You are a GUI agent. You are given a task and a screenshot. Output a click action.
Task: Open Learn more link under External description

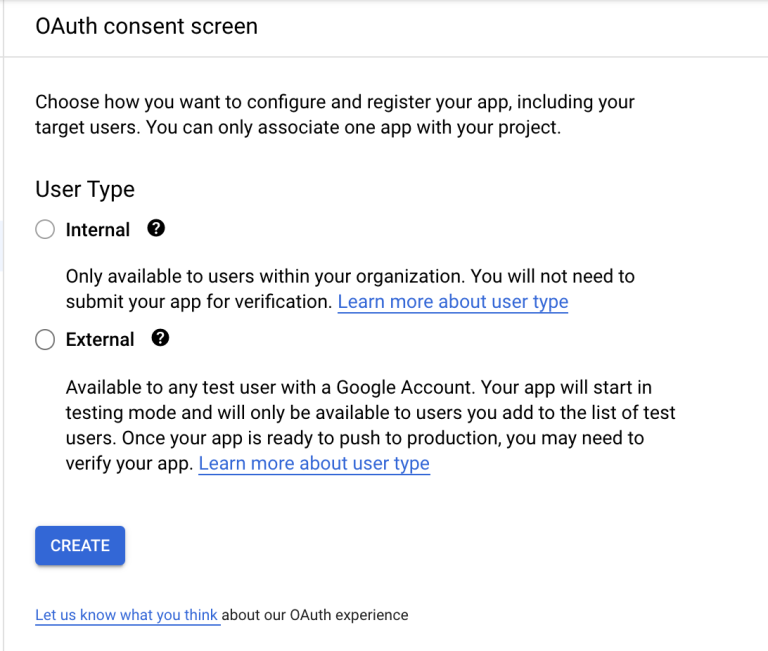[314, 464]
